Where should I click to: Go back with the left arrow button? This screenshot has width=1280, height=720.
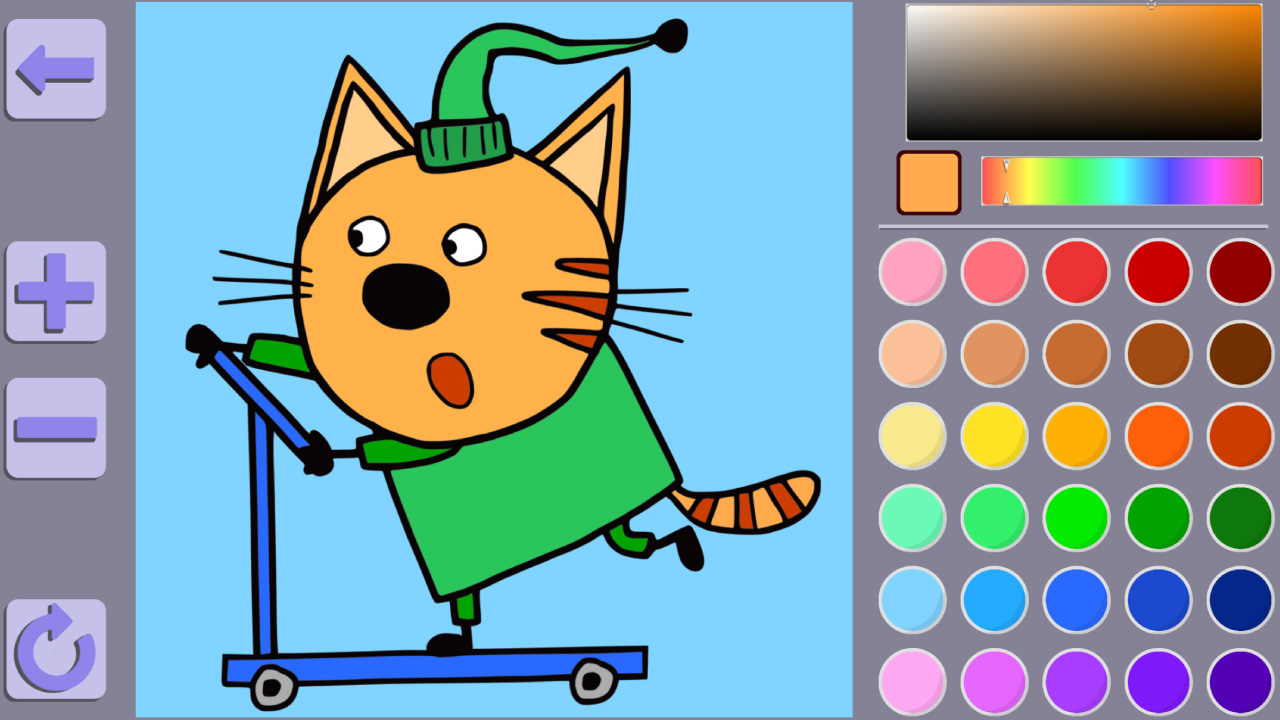point(56,69)
